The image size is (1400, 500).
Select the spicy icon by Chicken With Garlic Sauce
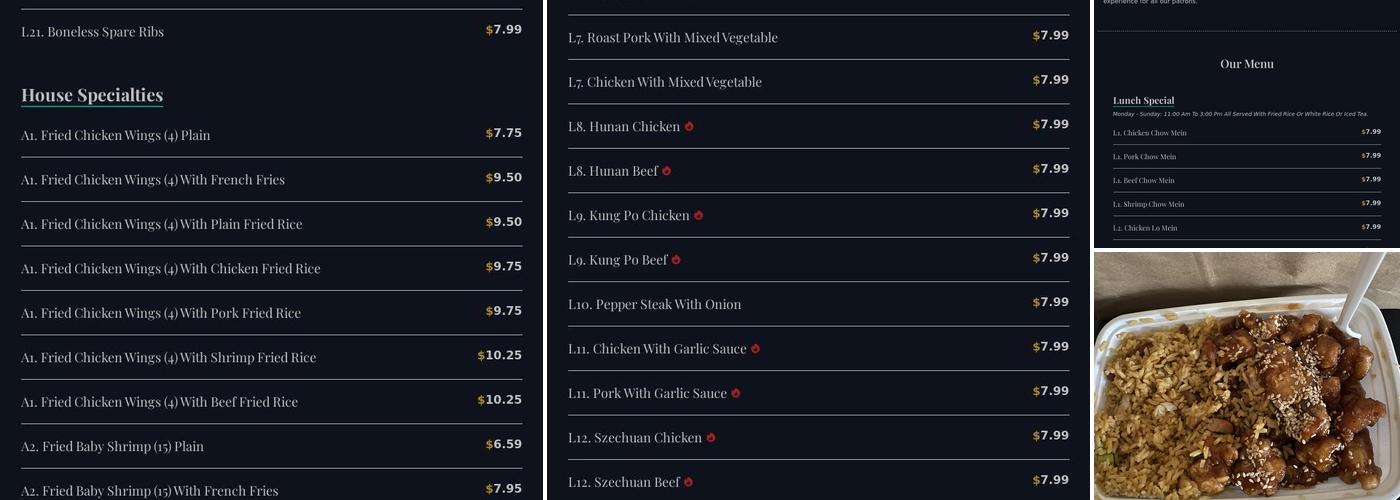tap(755, 349)
